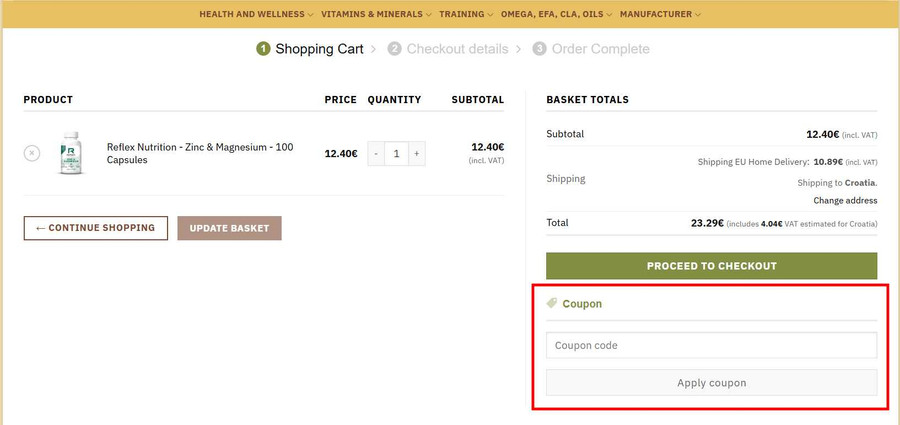
Task: Go to Checkout details step
Action: point(457,49)
